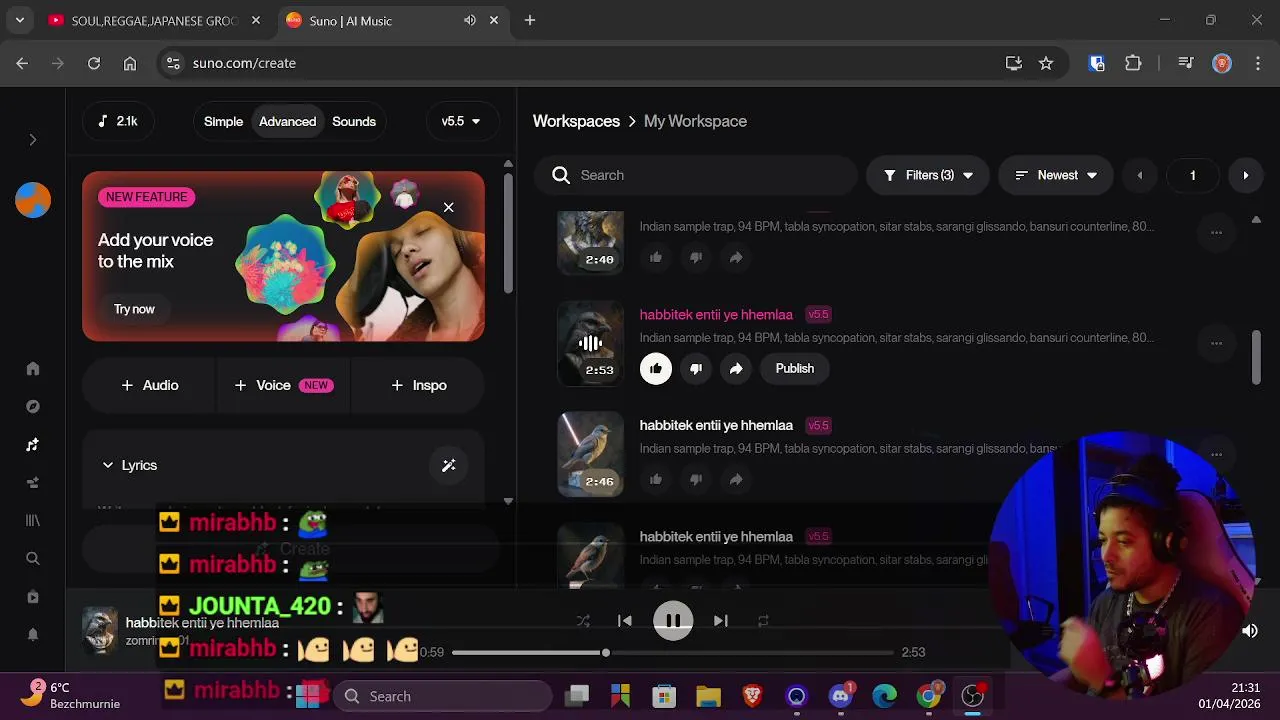The width and height of the screenshot is (1280, 720).
Task: Open the 2:46 bird lightsaber song thumbnail
Action: click(590, 454)
